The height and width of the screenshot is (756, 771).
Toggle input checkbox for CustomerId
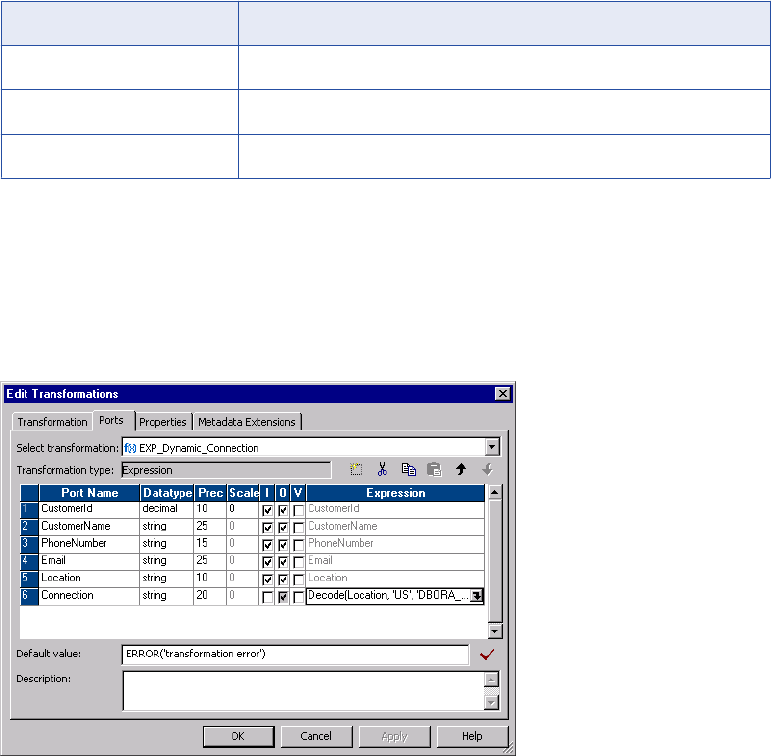[267, 511]
